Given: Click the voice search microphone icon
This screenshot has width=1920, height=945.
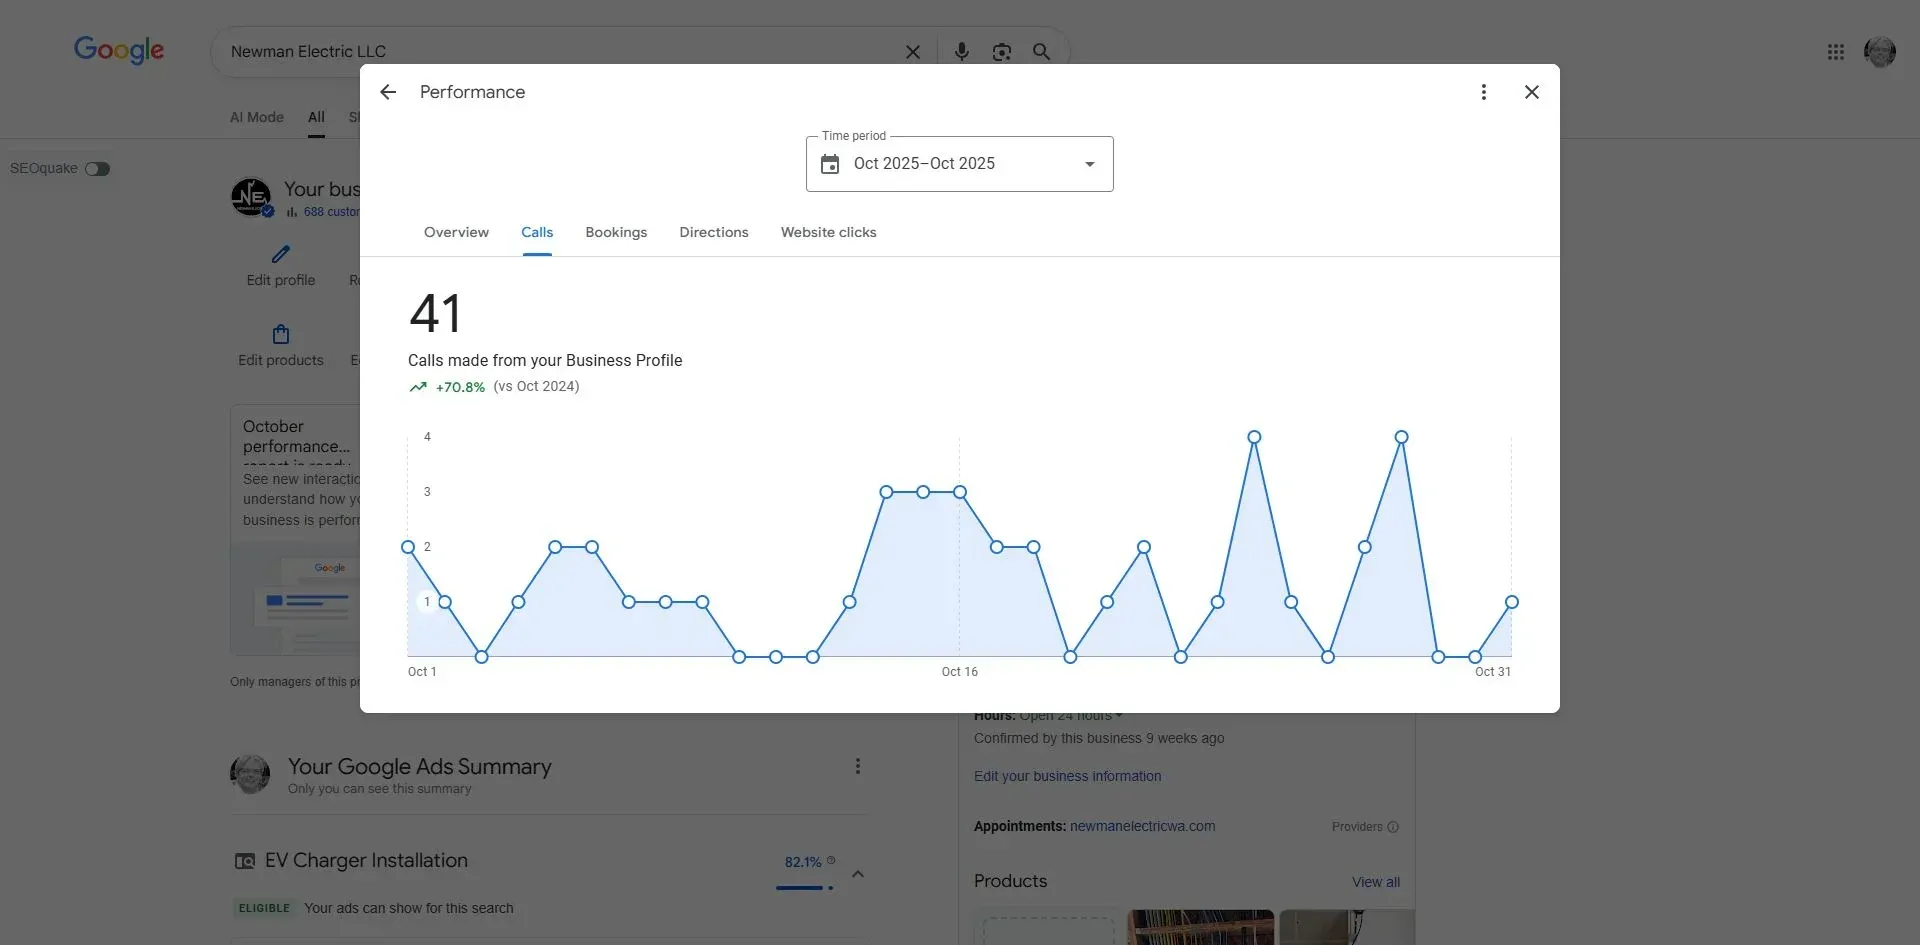Looking at the screenshot, I should coord(962,51).
